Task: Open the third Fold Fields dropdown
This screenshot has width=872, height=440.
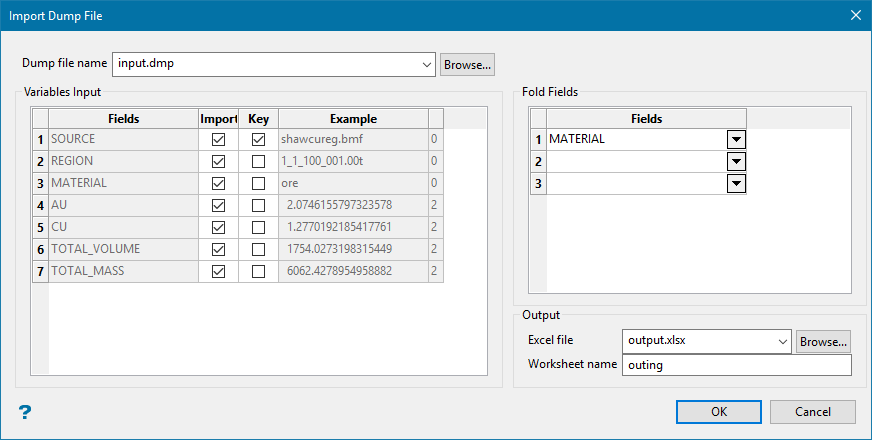Action: (x=736, y=184)
